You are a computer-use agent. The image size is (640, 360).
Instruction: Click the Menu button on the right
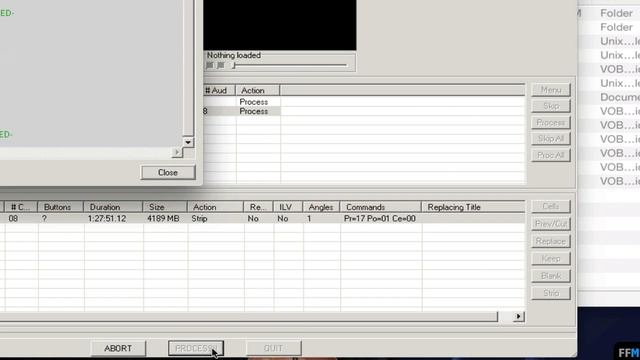pos(551,89)
